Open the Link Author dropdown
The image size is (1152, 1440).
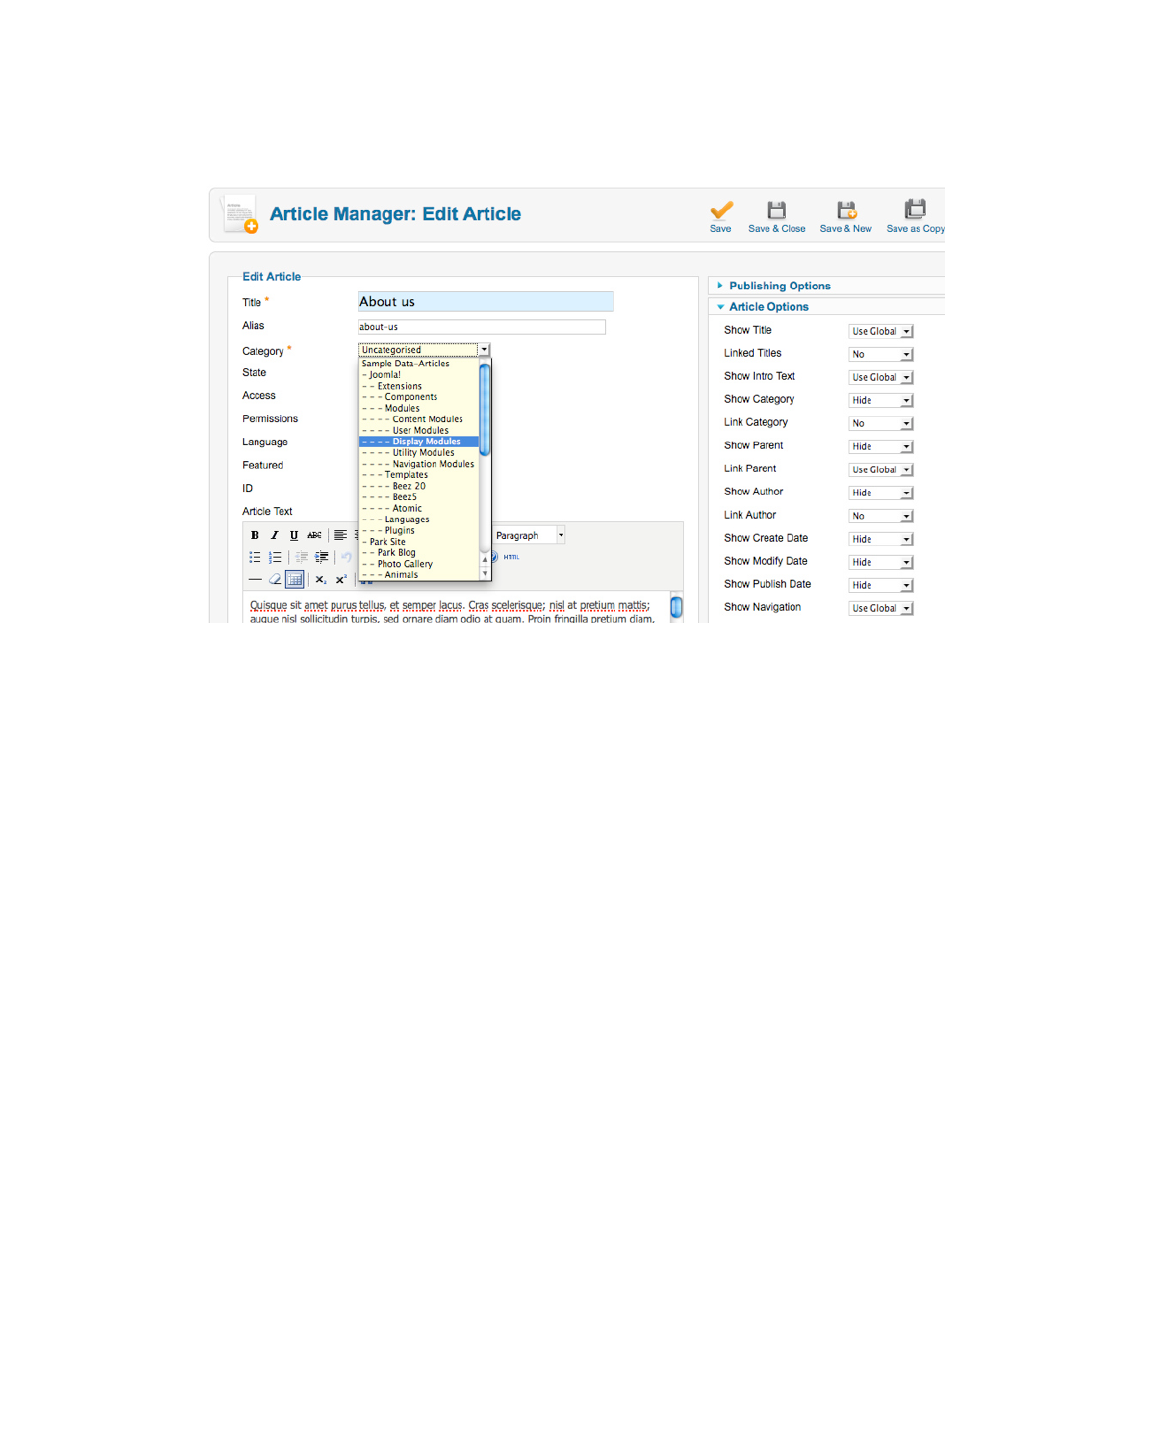point(881,516)
